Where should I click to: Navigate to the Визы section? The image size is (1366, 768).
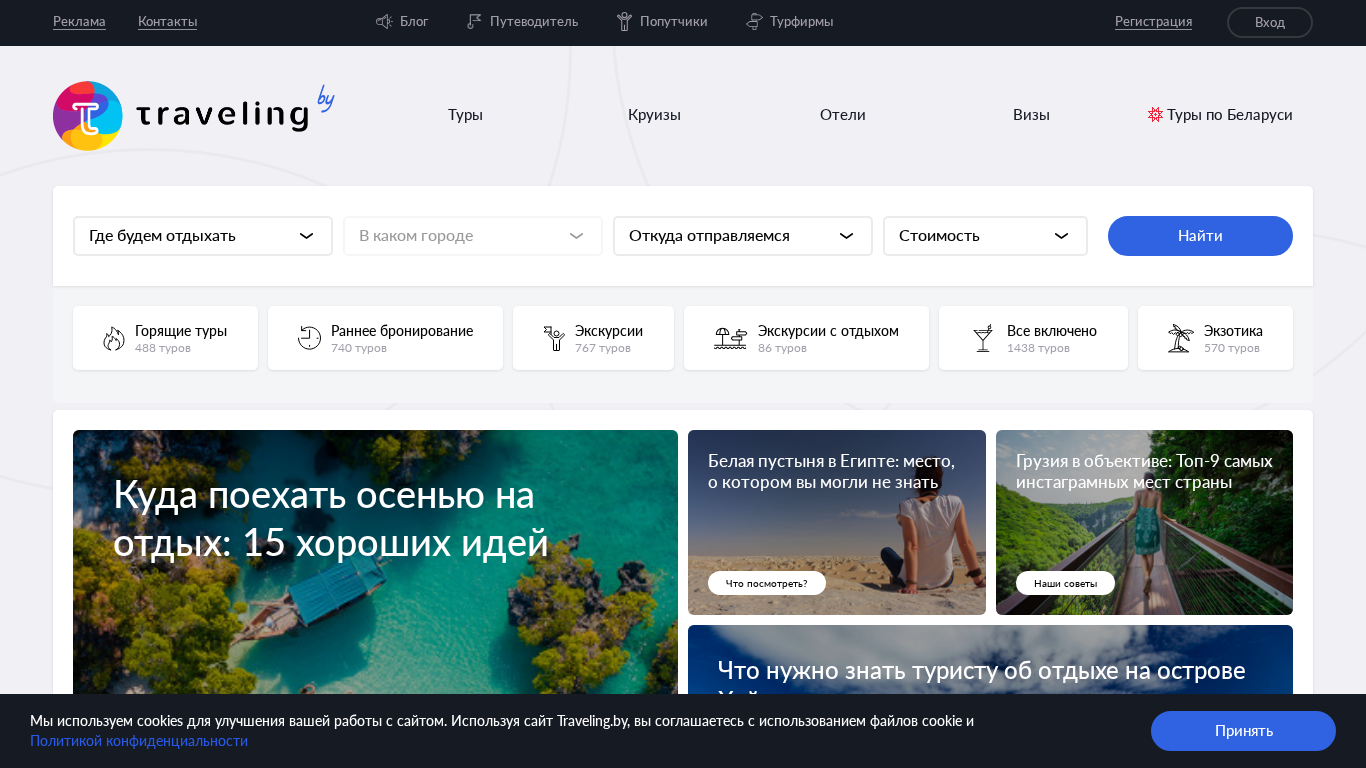[x=1031, y=115]
